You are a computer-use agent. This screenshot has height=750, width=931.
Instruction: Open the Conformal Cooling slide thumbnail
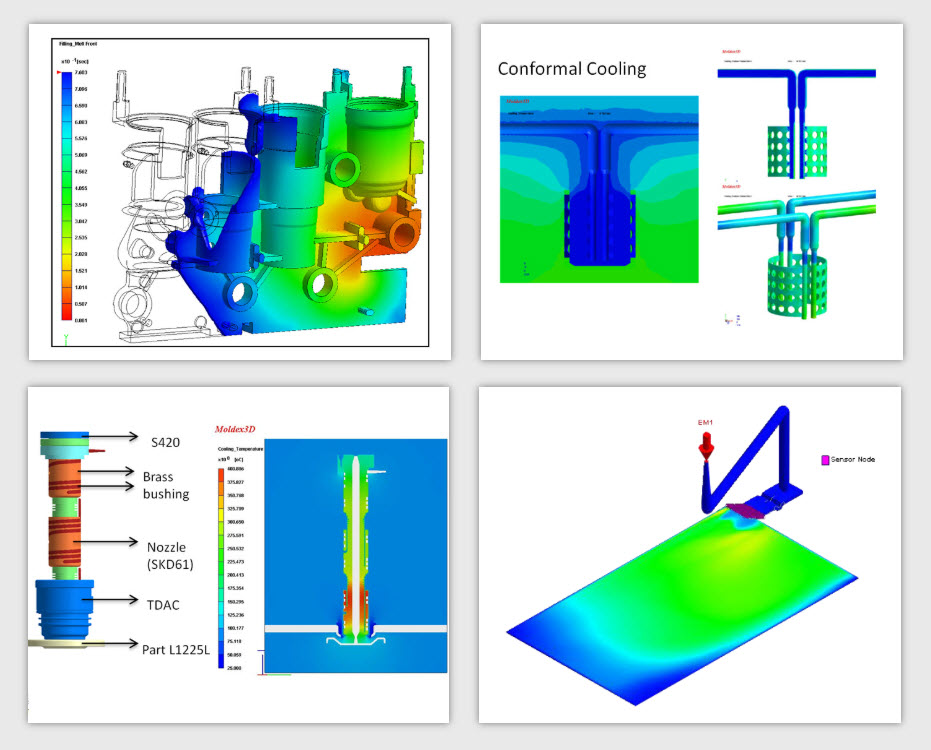click(690, 190)
